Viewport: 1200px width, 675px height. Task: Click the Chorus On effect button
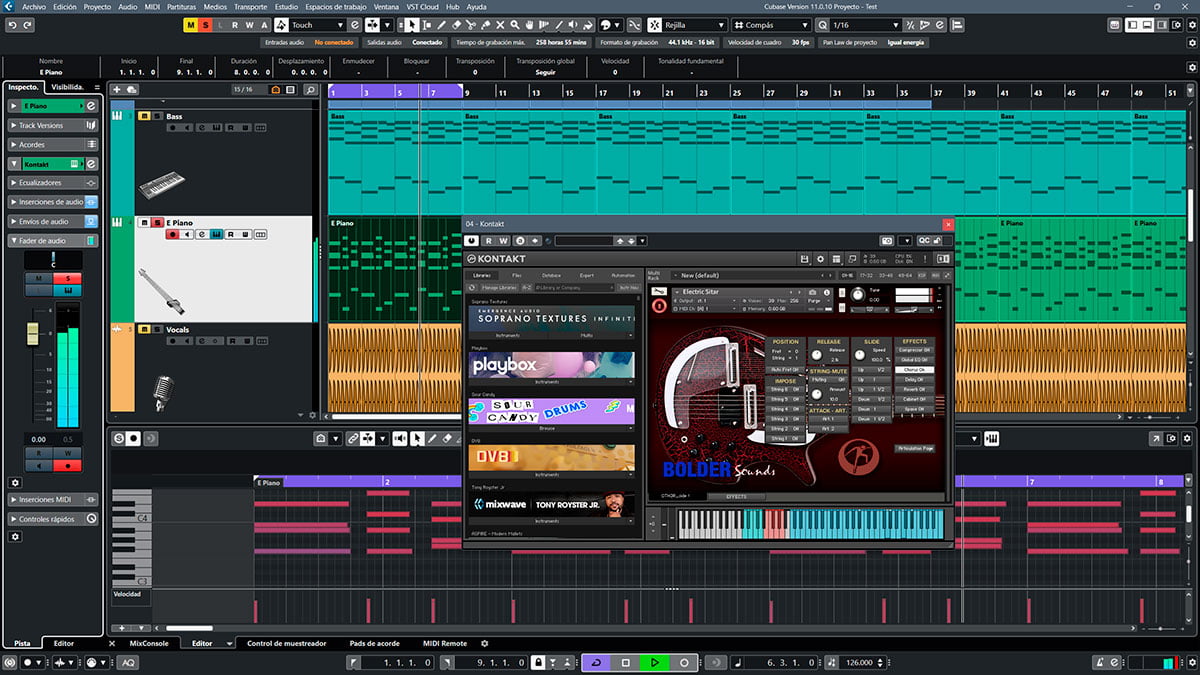coord(914,370)
